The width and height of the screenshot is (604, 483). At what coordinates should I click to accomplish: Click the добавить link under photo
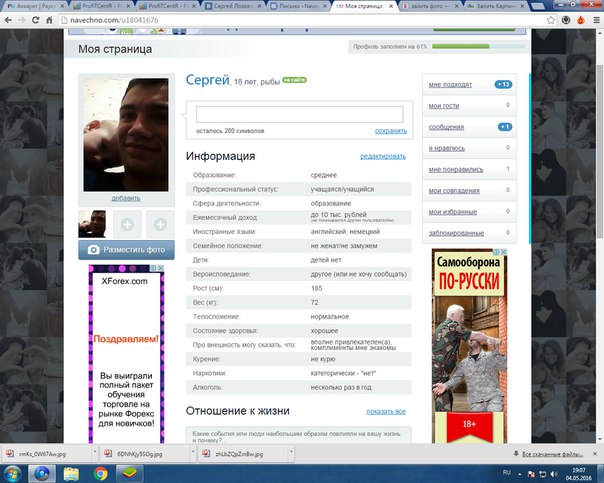coord(126,198)
